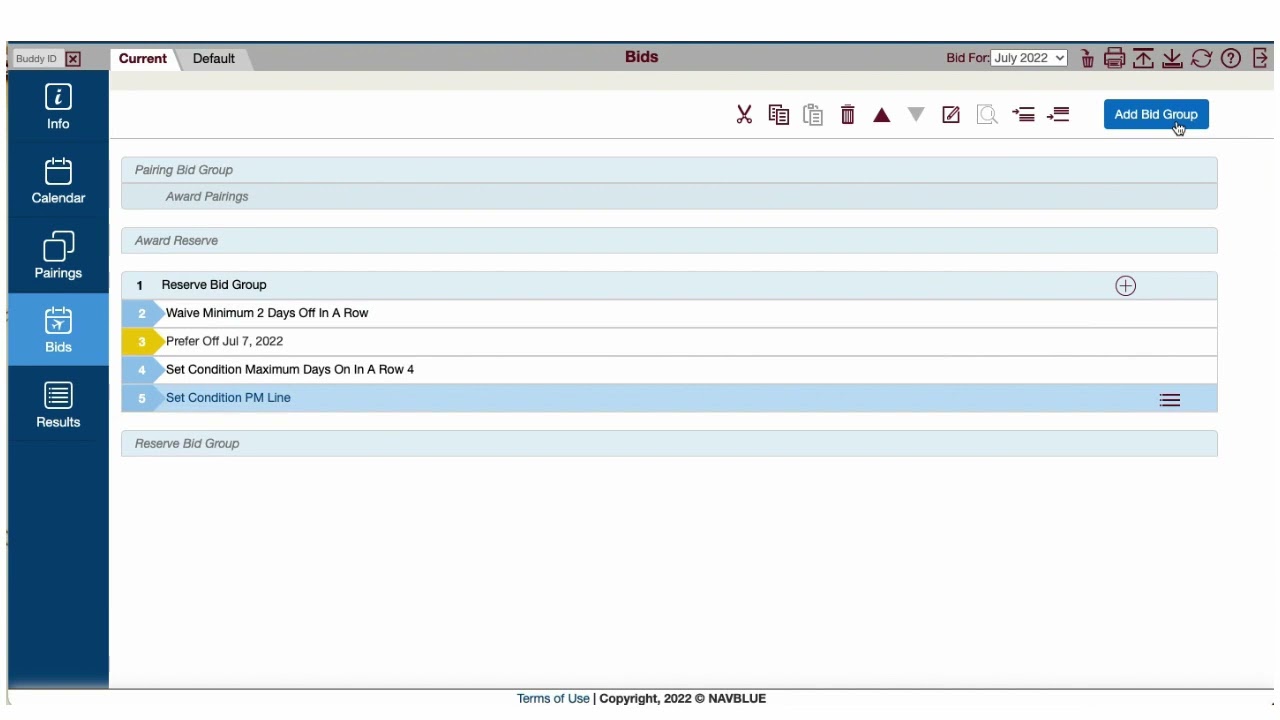This screenshot has width=1280, height=720.
Task: Cut the selected bid with scissors icon
Action: 744,115
